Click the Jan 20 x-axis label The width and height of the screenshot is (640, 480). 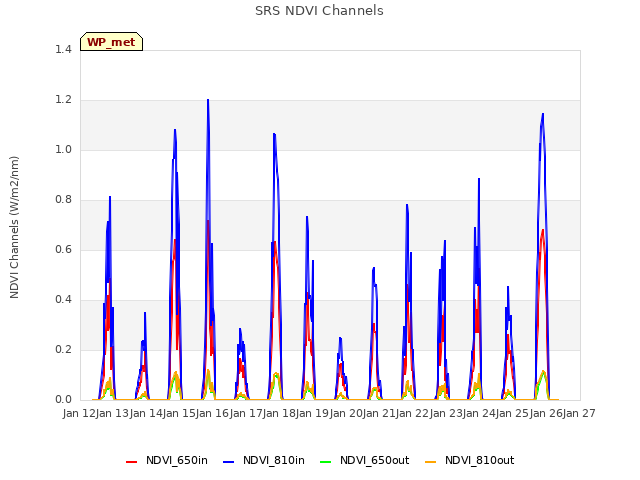pos(346,413)
